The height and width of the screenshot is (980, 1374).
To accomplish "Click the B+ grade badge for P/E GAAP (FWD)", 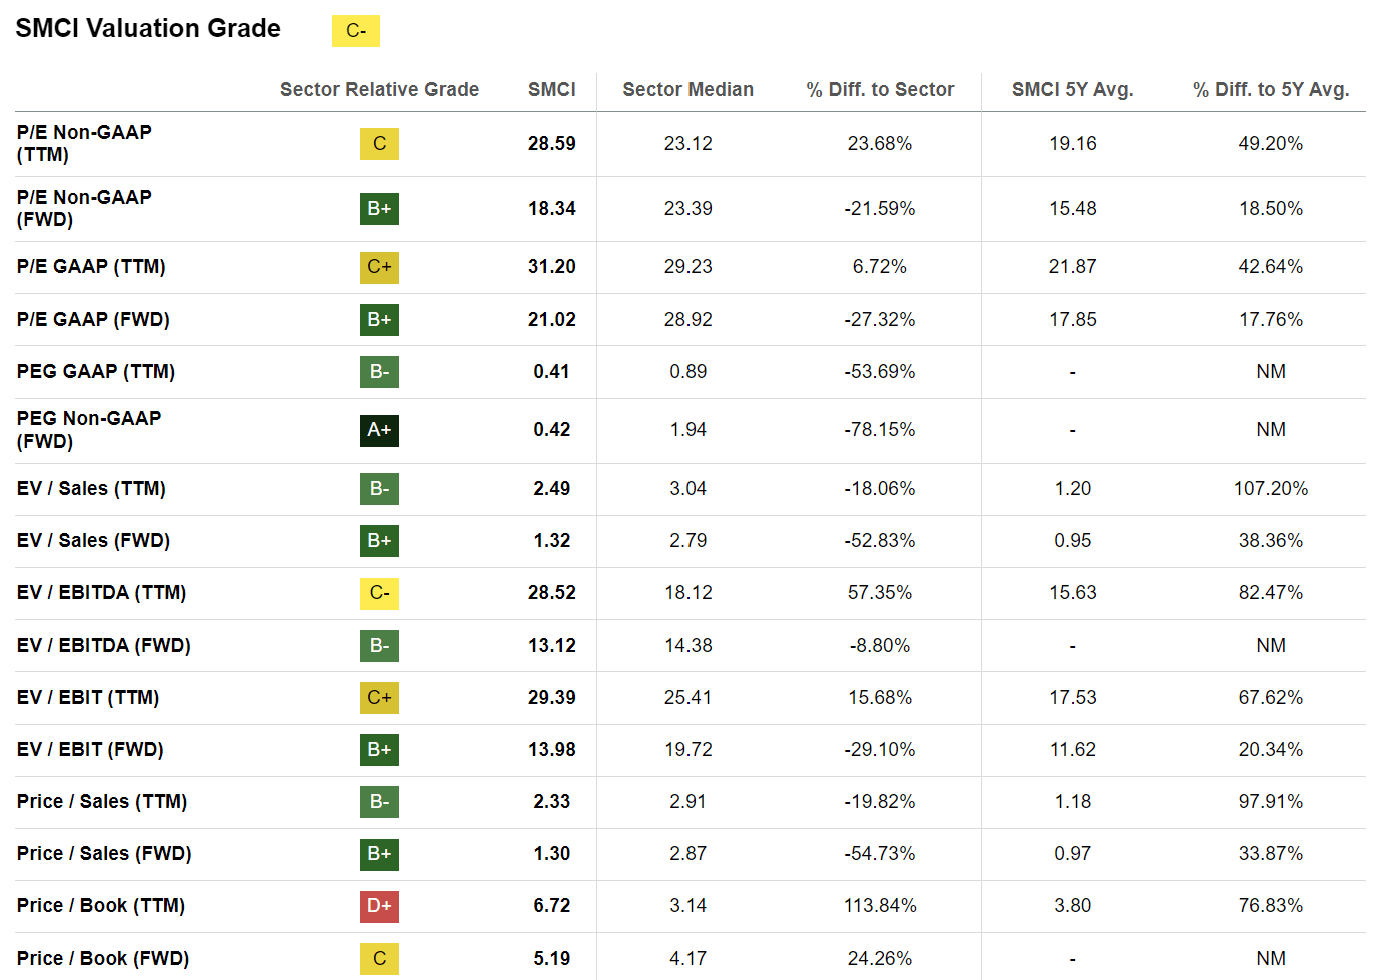I will point(379,320).
